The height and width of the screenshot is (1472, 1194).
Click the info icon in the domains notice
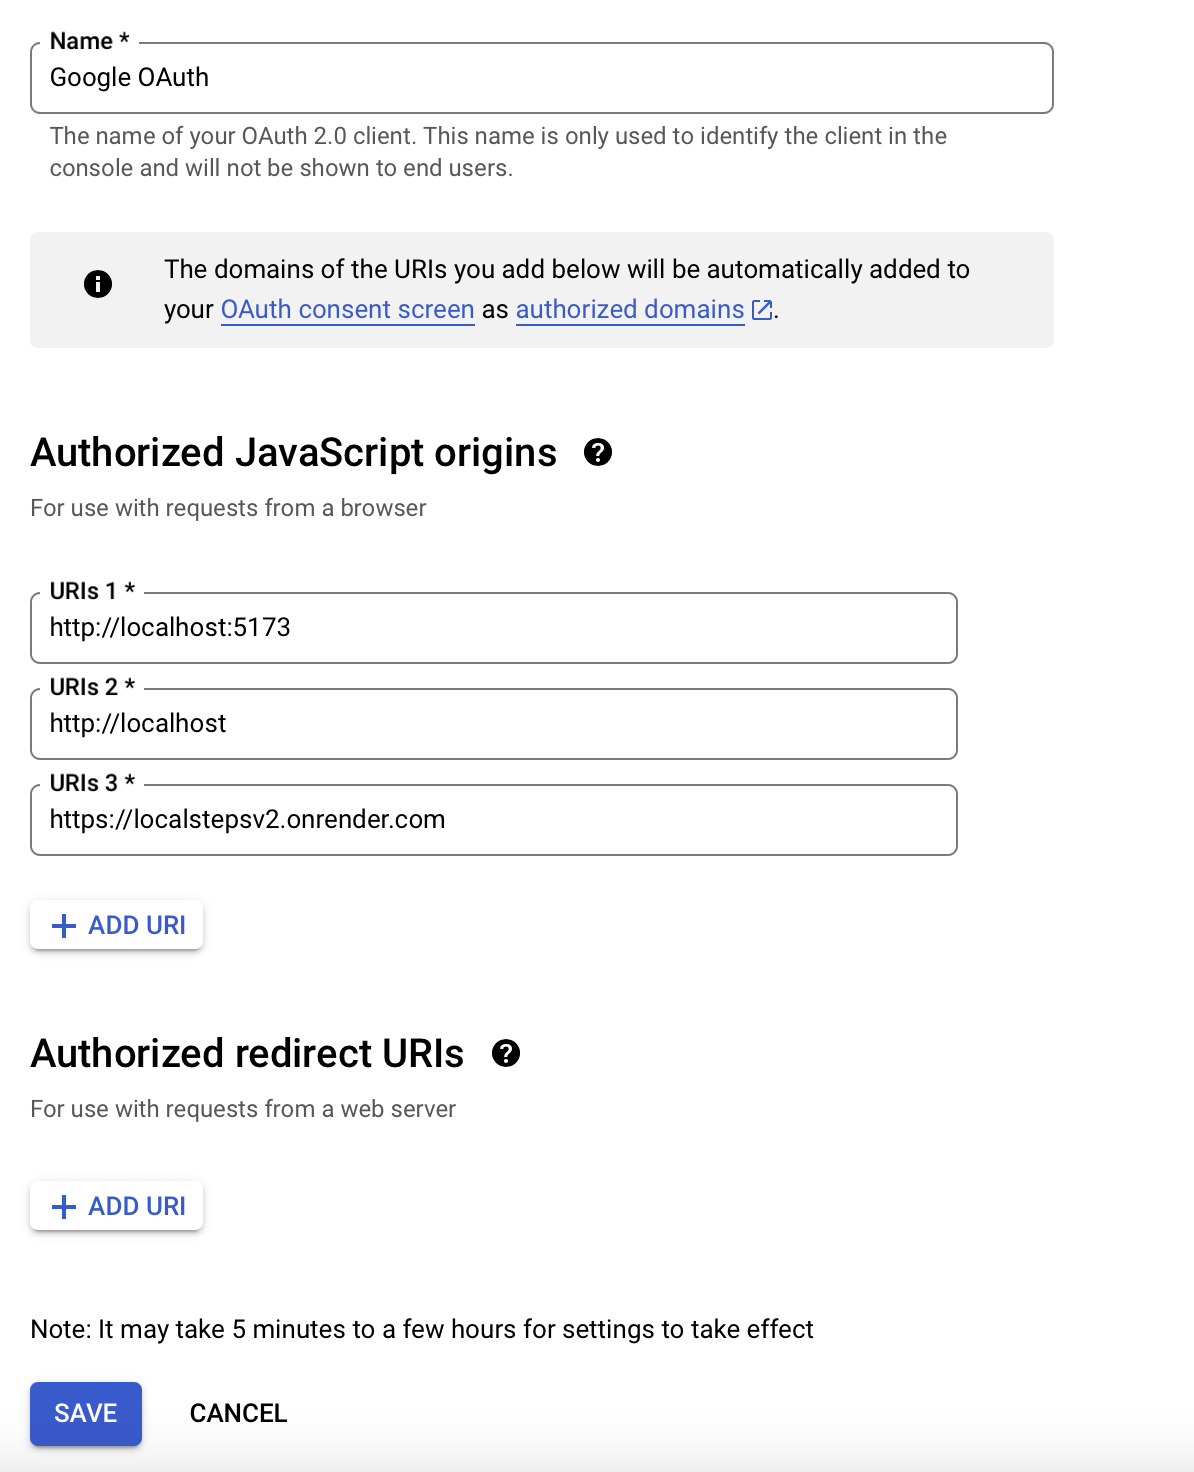[x=98, y=285]
